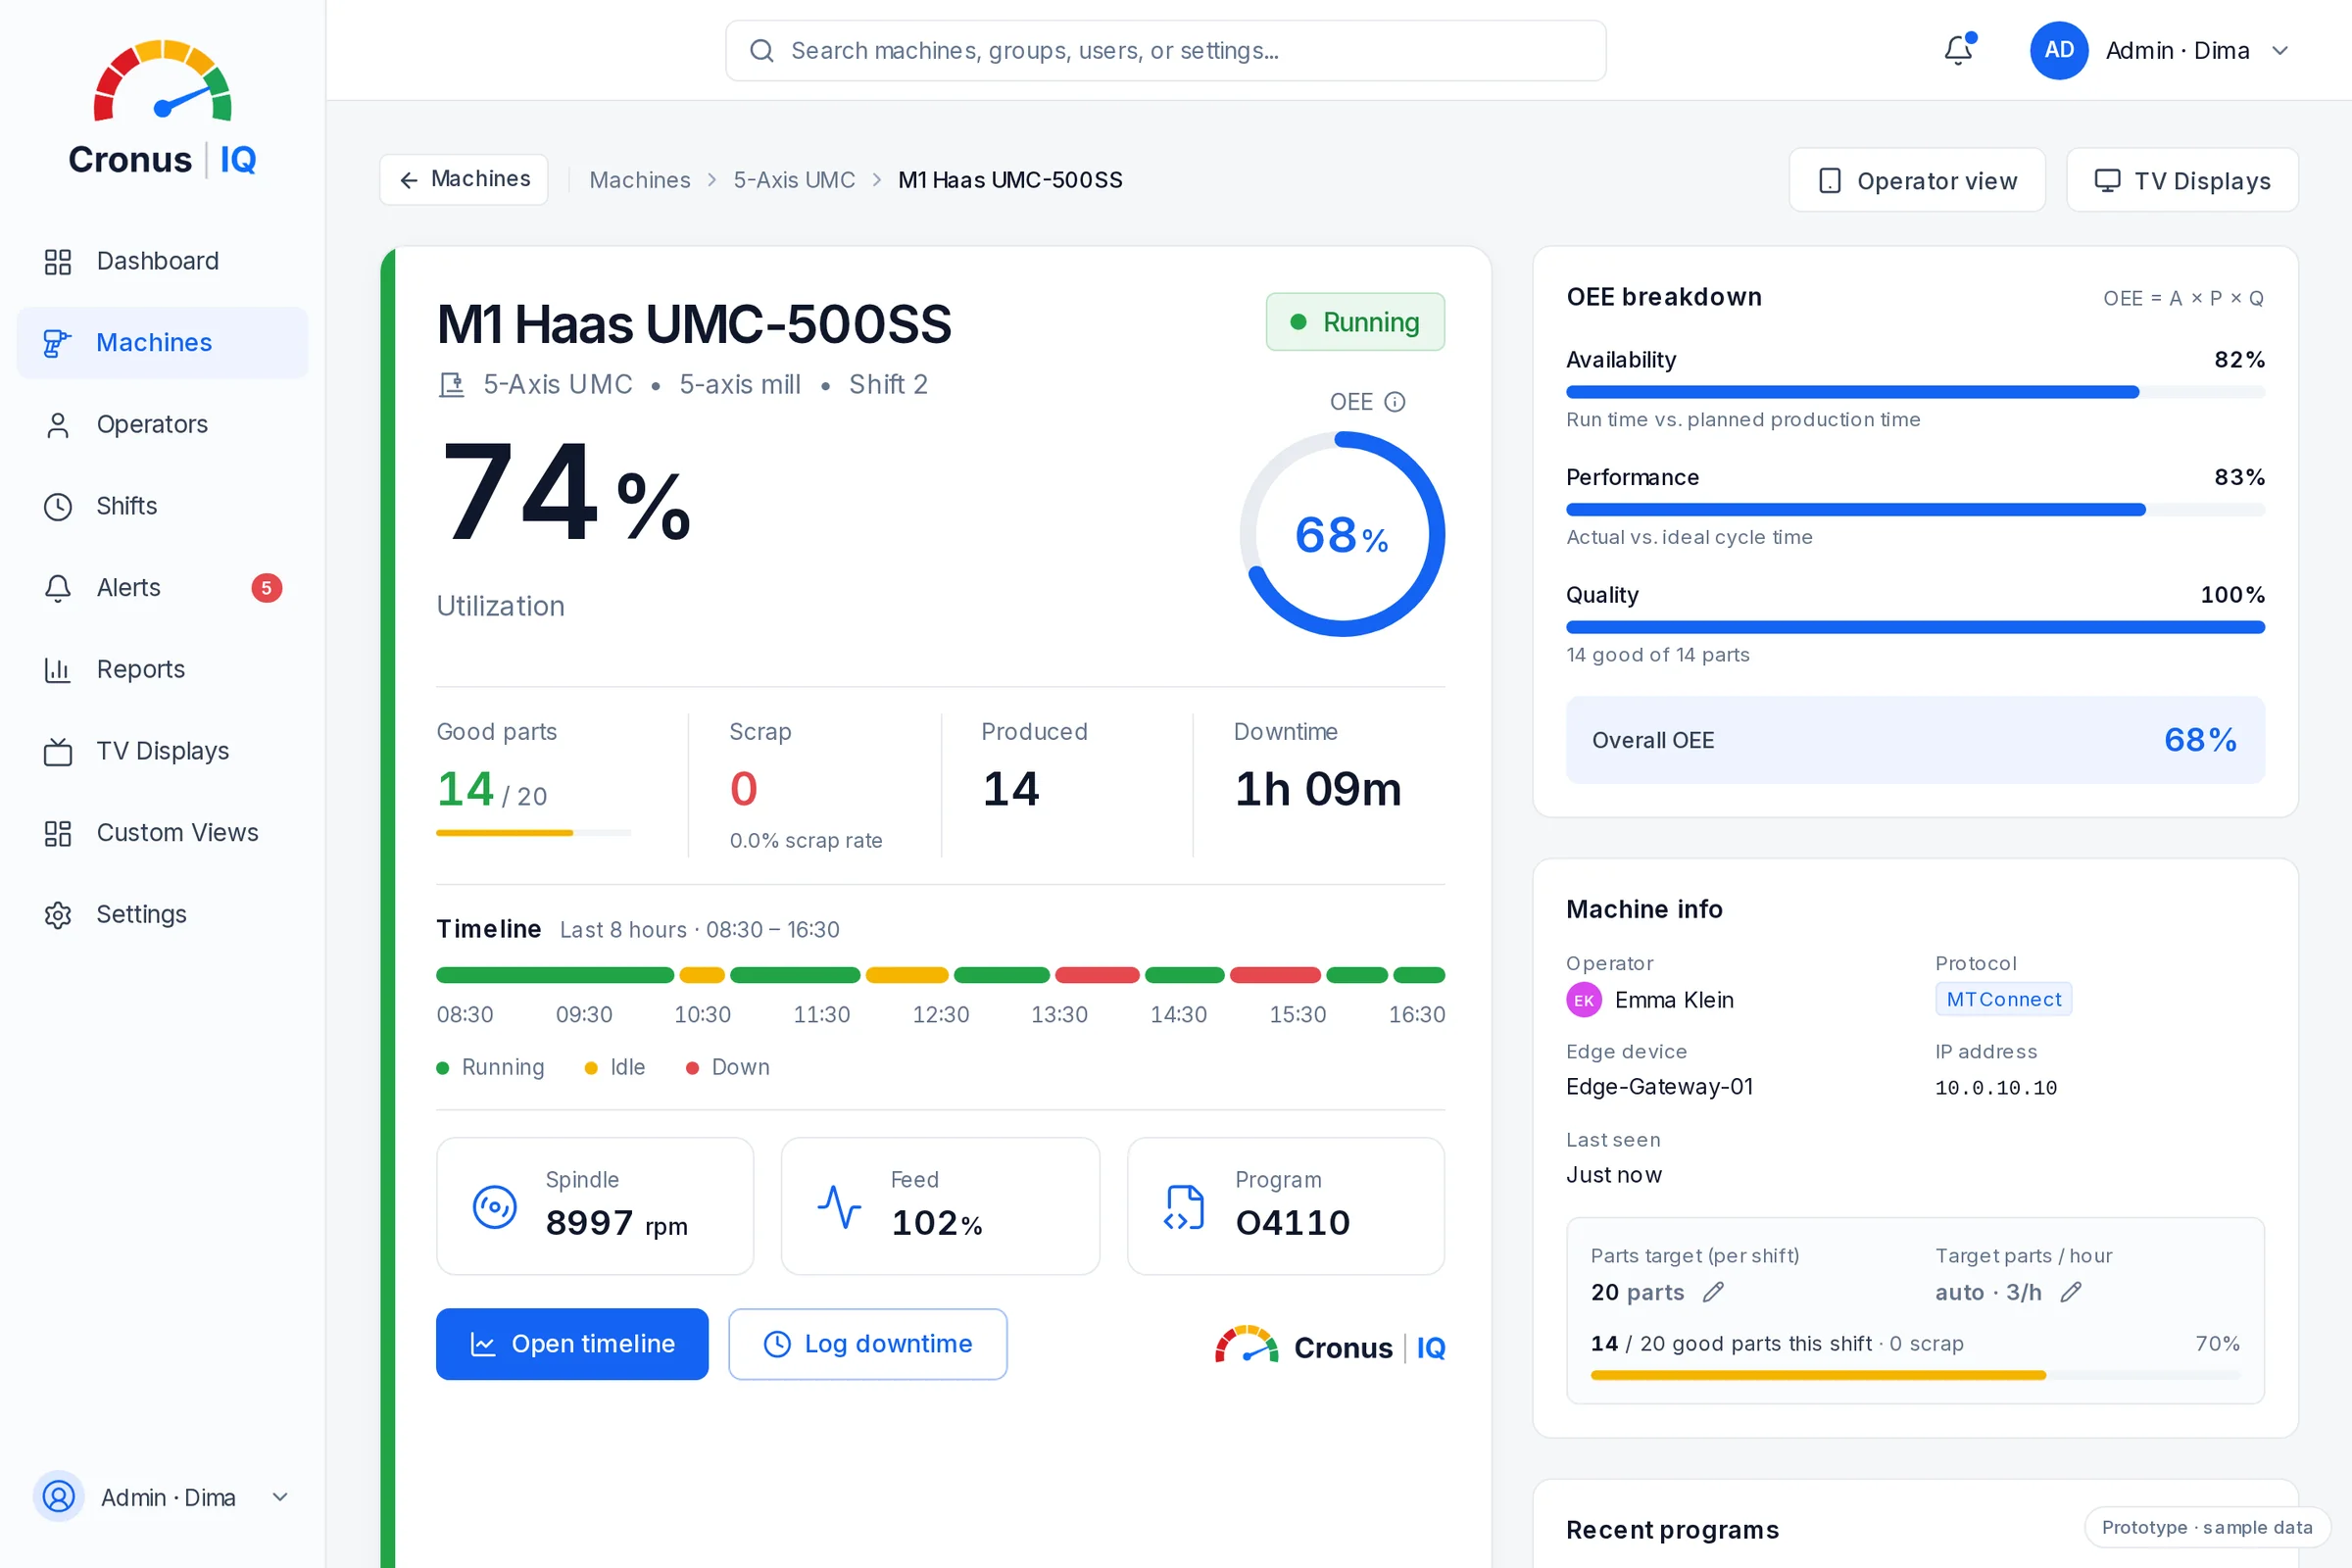Click the TV Displays header button

pos(2182,181)
